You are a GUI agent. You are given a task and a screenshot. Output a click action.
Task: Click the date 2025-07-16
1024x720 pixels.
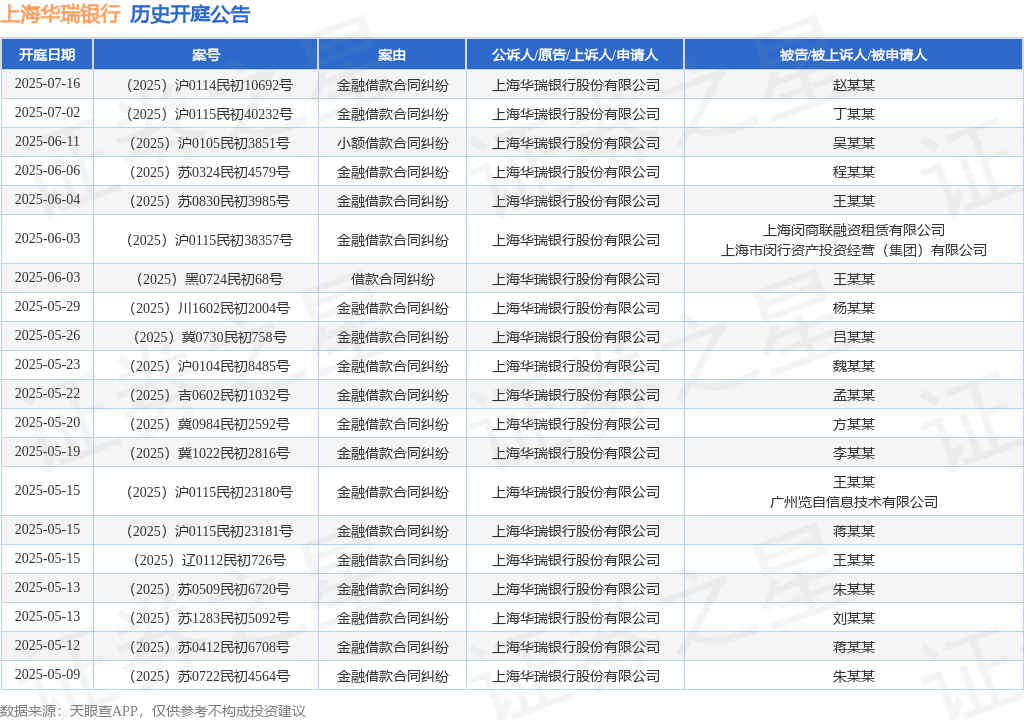pyautogui.click(x=47, y=84)
